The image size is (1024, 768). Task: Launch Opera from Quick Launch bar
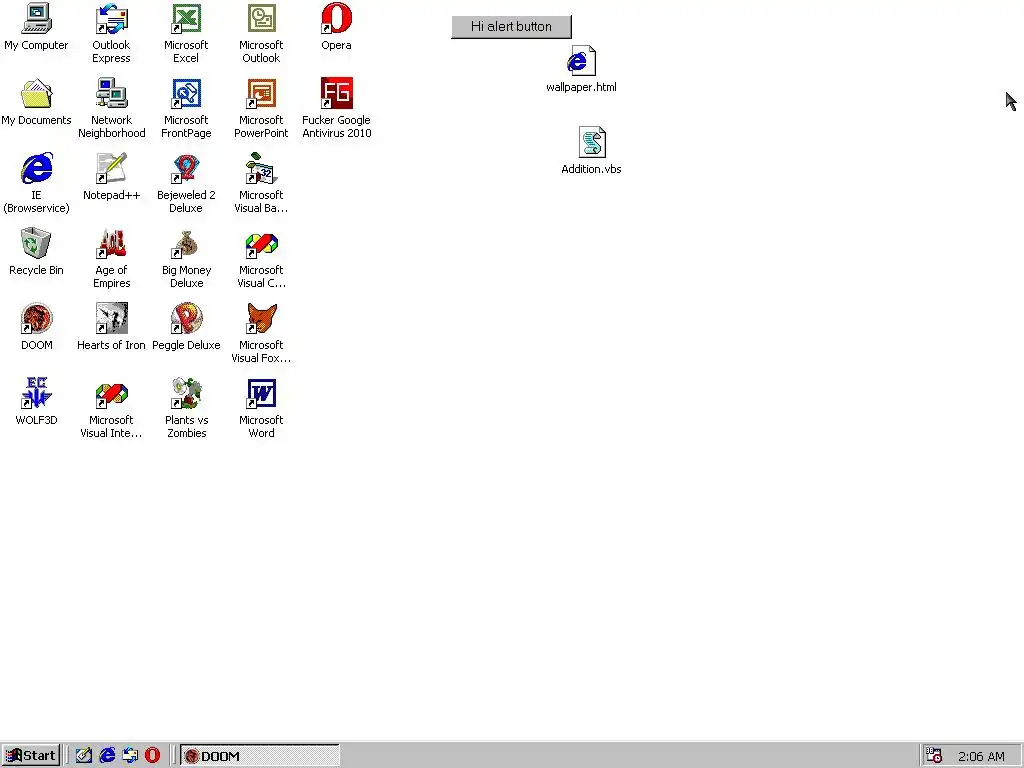(152, 756)
